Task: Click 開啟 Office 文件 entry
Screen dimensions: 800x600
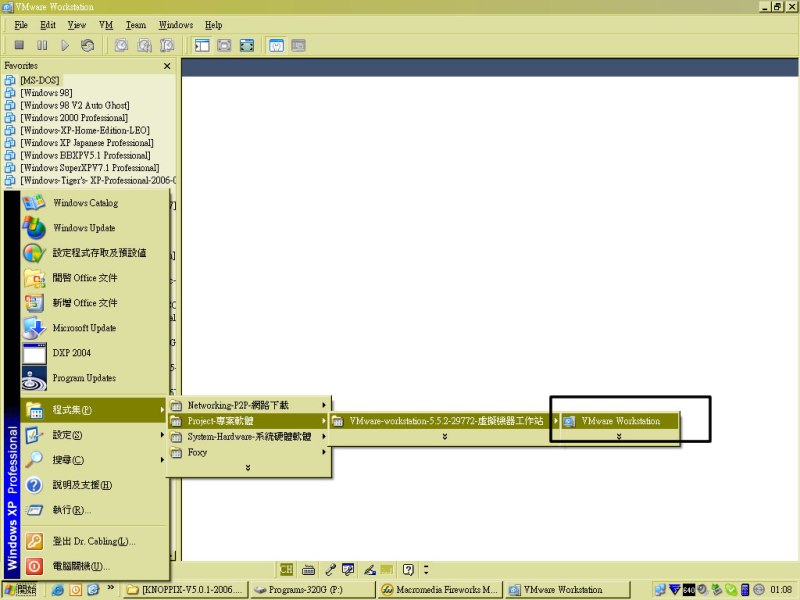Action: 95,278
